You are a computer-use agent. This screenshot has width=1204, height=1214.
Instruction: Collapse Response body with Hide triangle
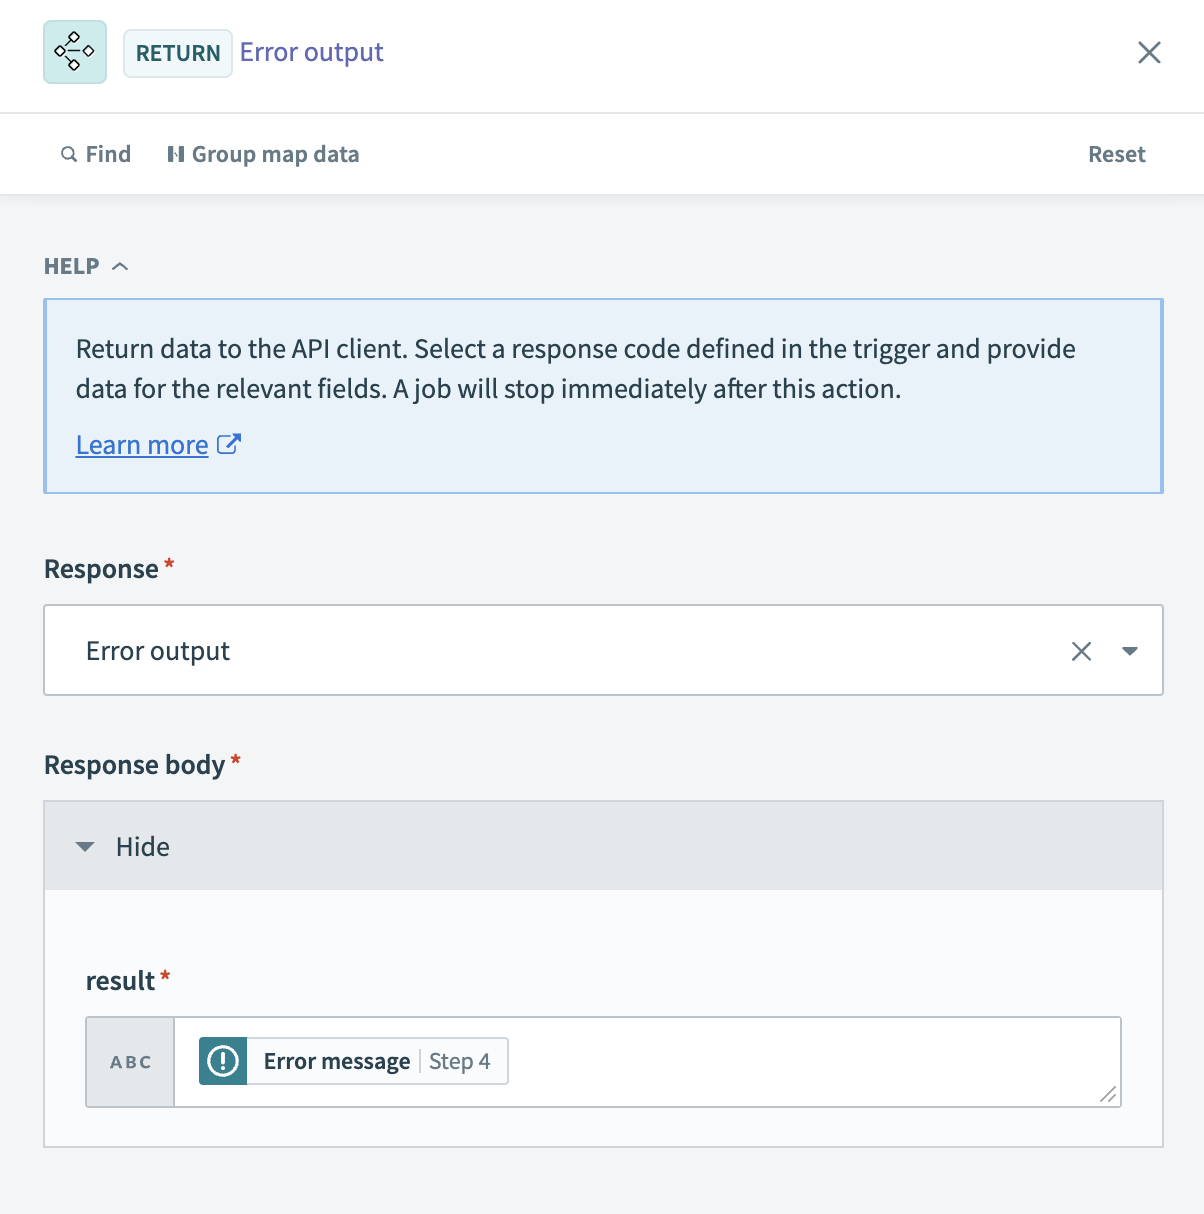click(x=85, y=847)
